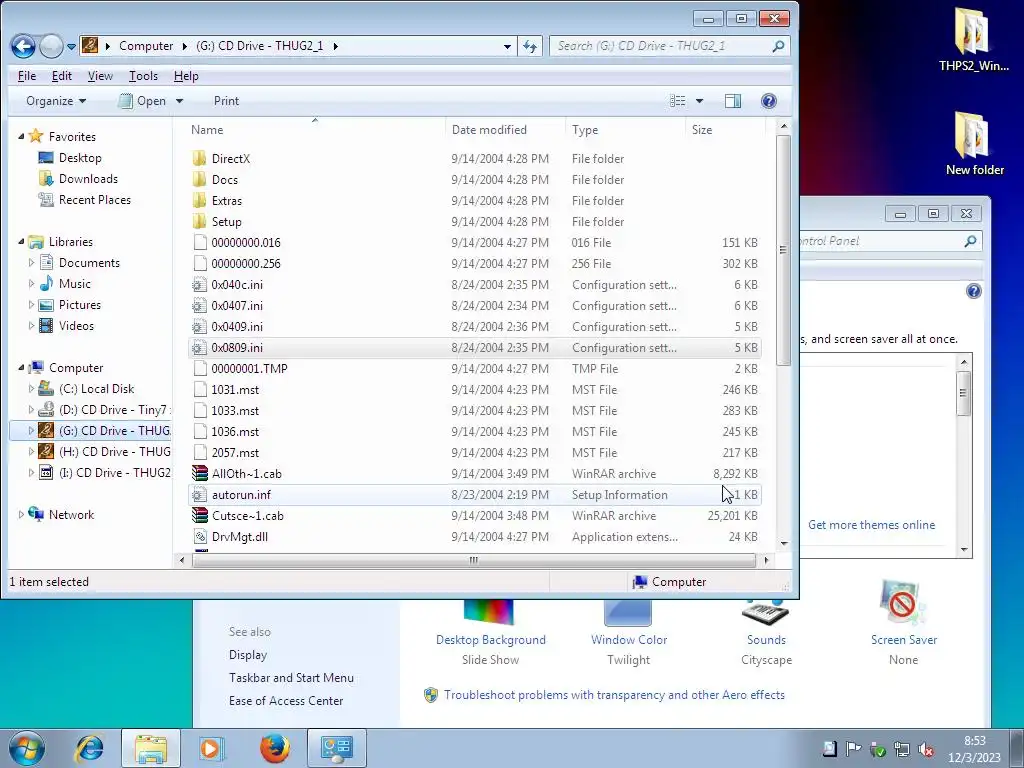Sort by the Size column header
Image resolution: width=1024 pixels, height=768 pixels.
(x=724, y=129)
